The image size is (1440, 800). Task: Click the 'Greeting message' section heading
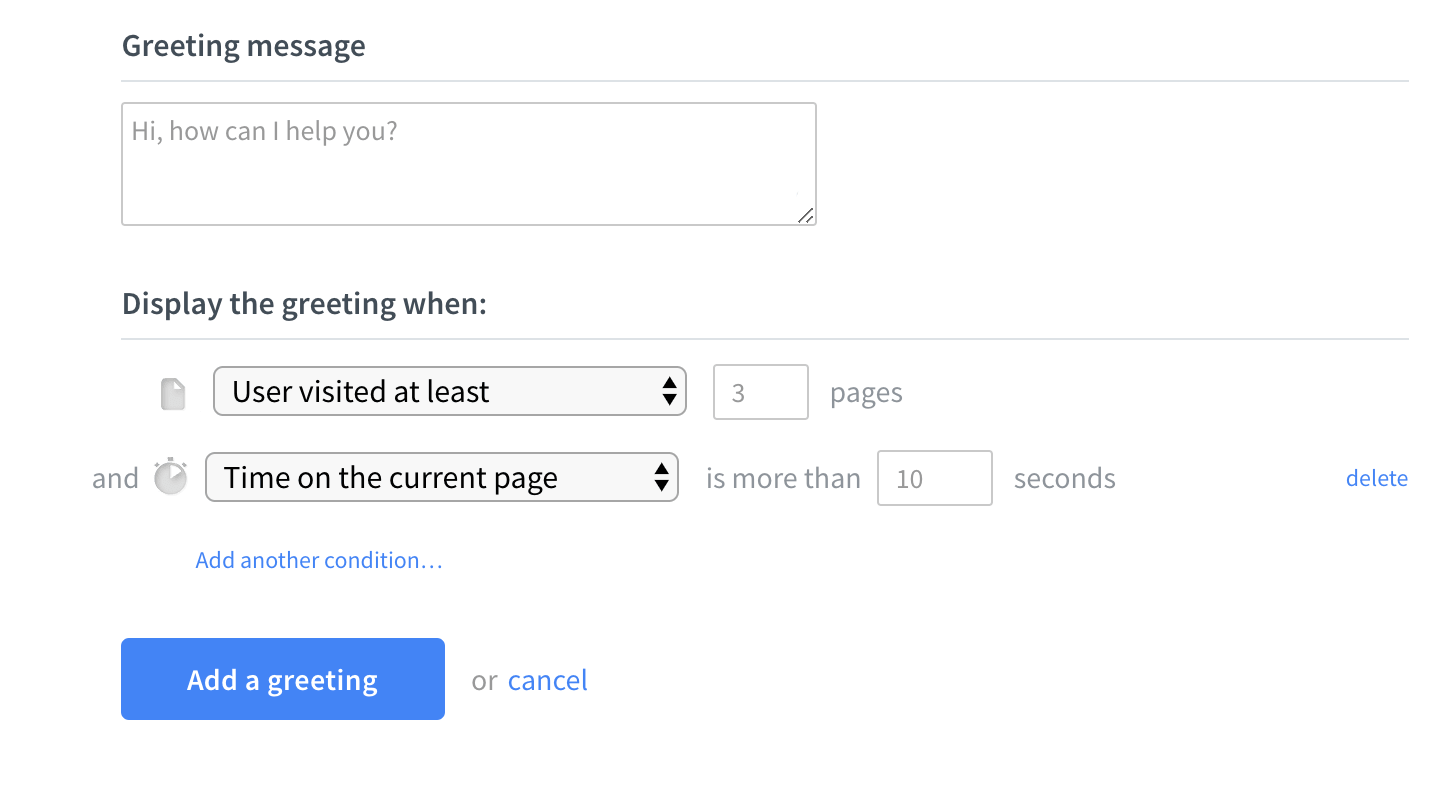pos(243,45)
